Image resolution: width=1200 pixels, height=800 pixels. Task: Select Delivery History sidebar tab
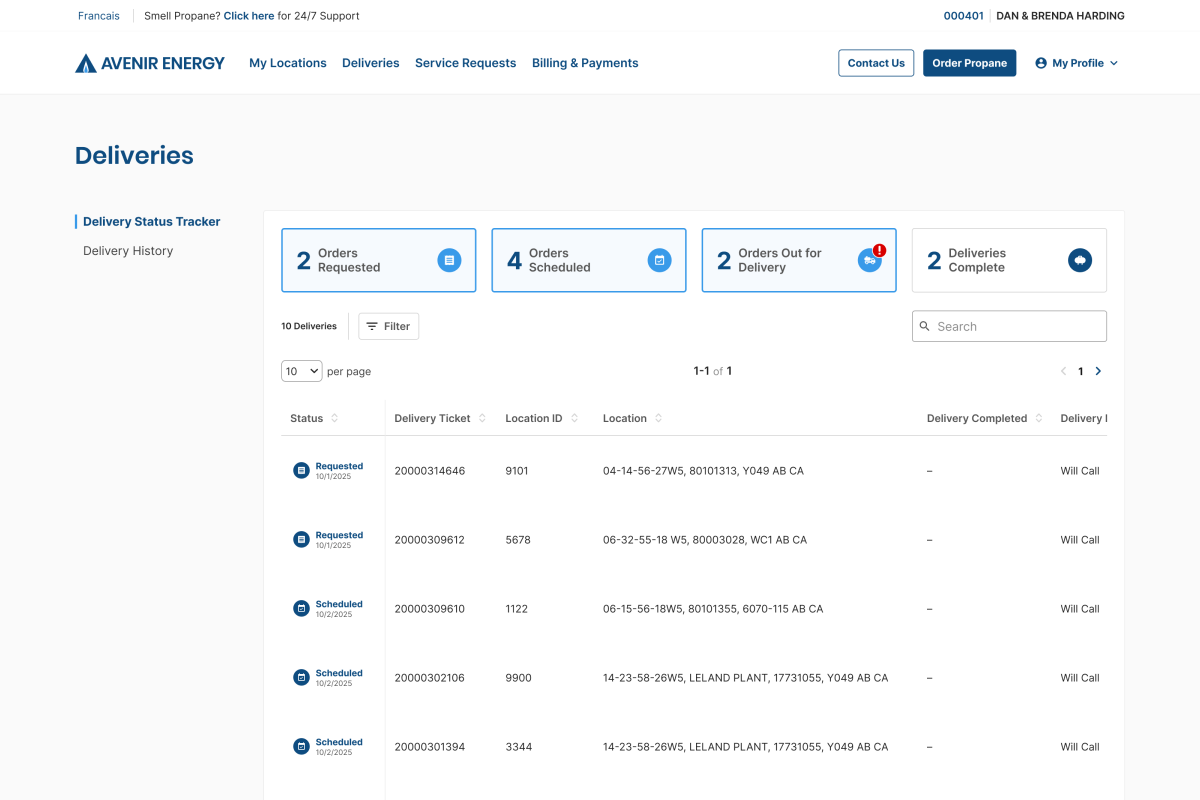[x=128, y=251]
